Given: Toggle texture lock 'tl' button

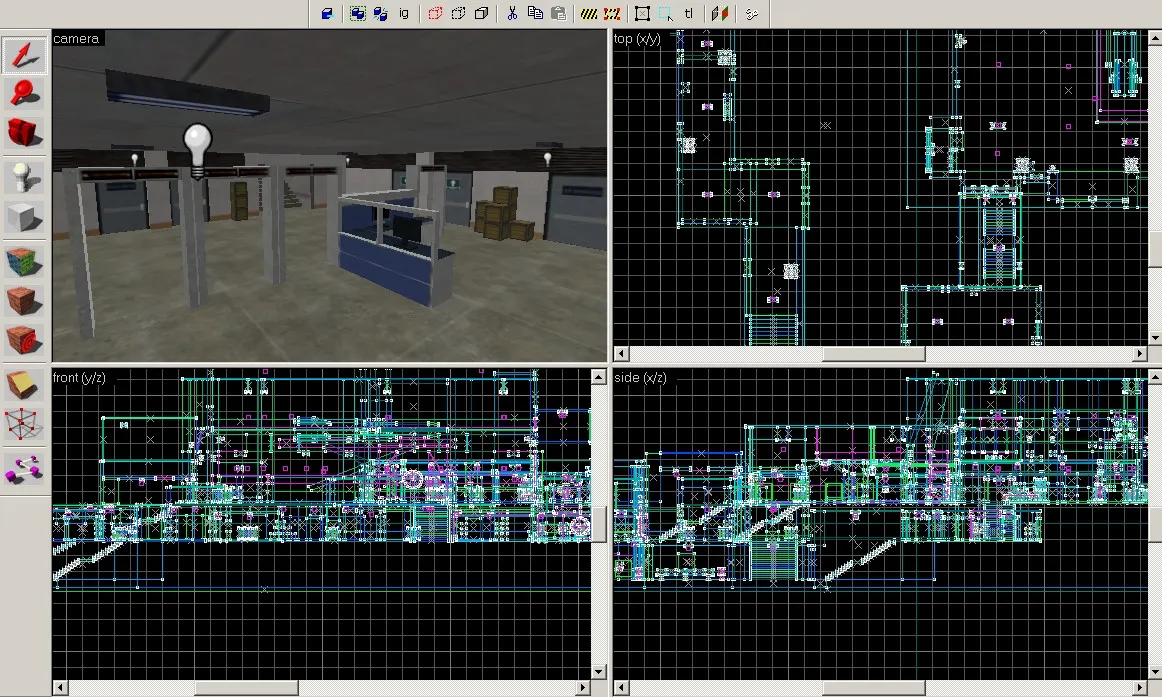Looking at the screenshot, I should pos(689,14).
